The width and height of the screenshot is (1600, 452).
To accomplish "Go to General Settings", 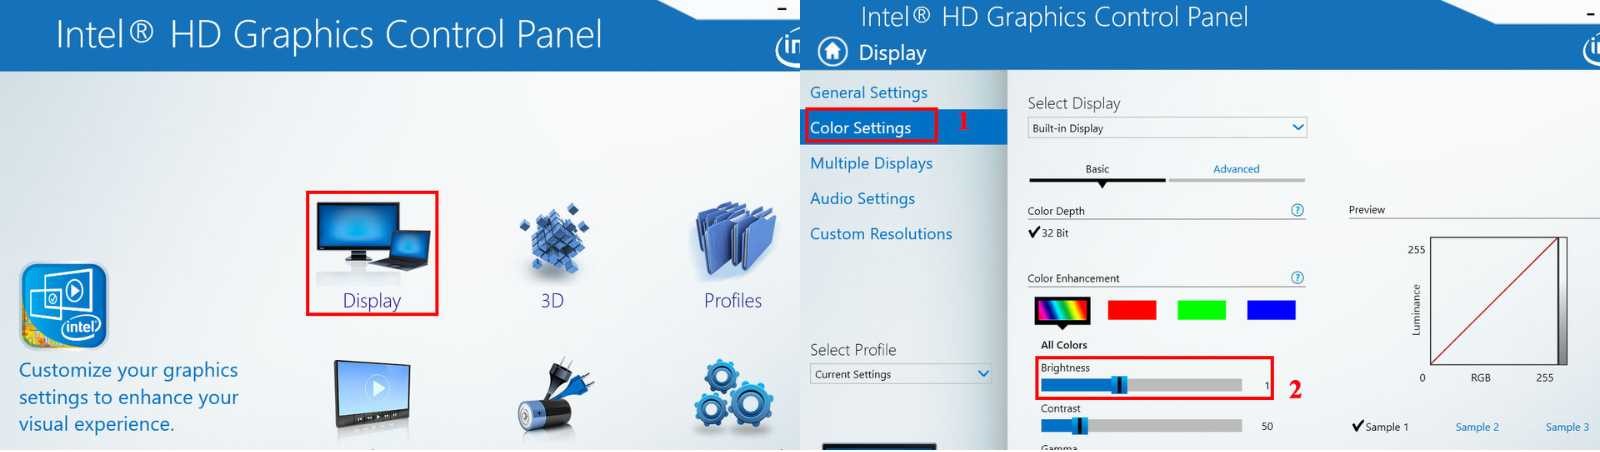I will coord(868,92).
